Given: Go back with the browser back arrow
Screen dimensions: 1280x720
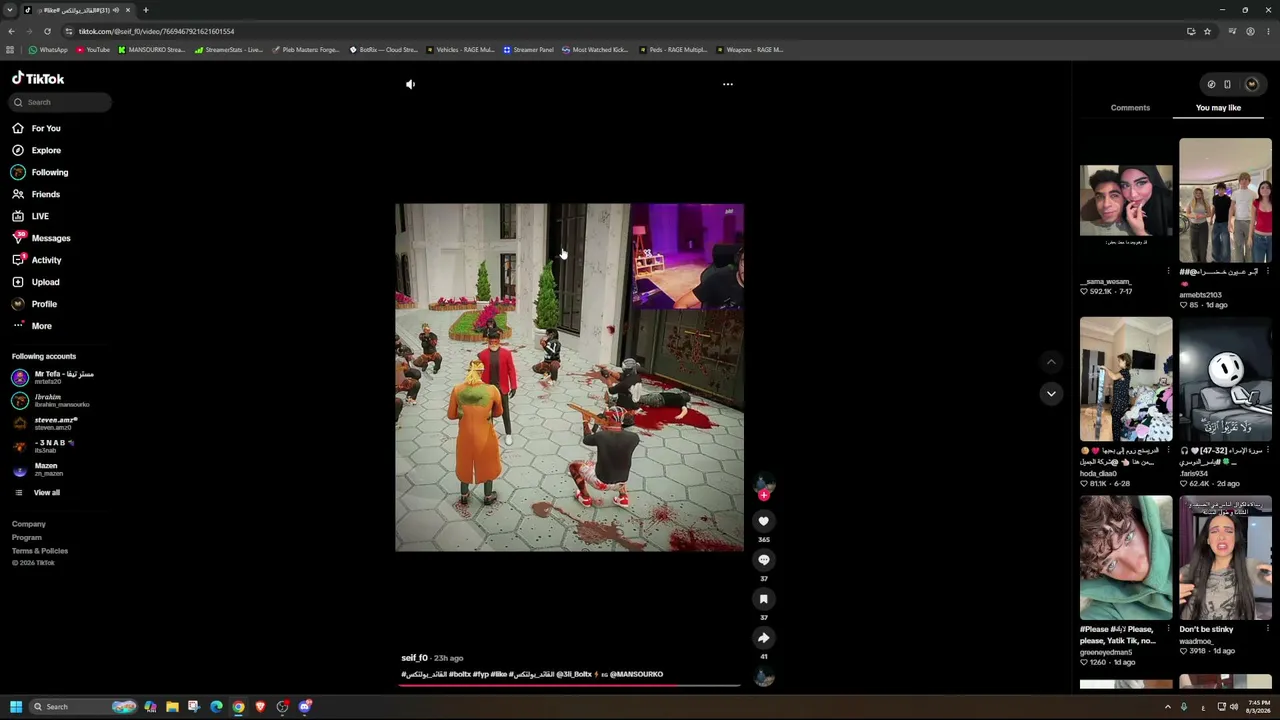Looking at the screenshot, I should point(10,31).
